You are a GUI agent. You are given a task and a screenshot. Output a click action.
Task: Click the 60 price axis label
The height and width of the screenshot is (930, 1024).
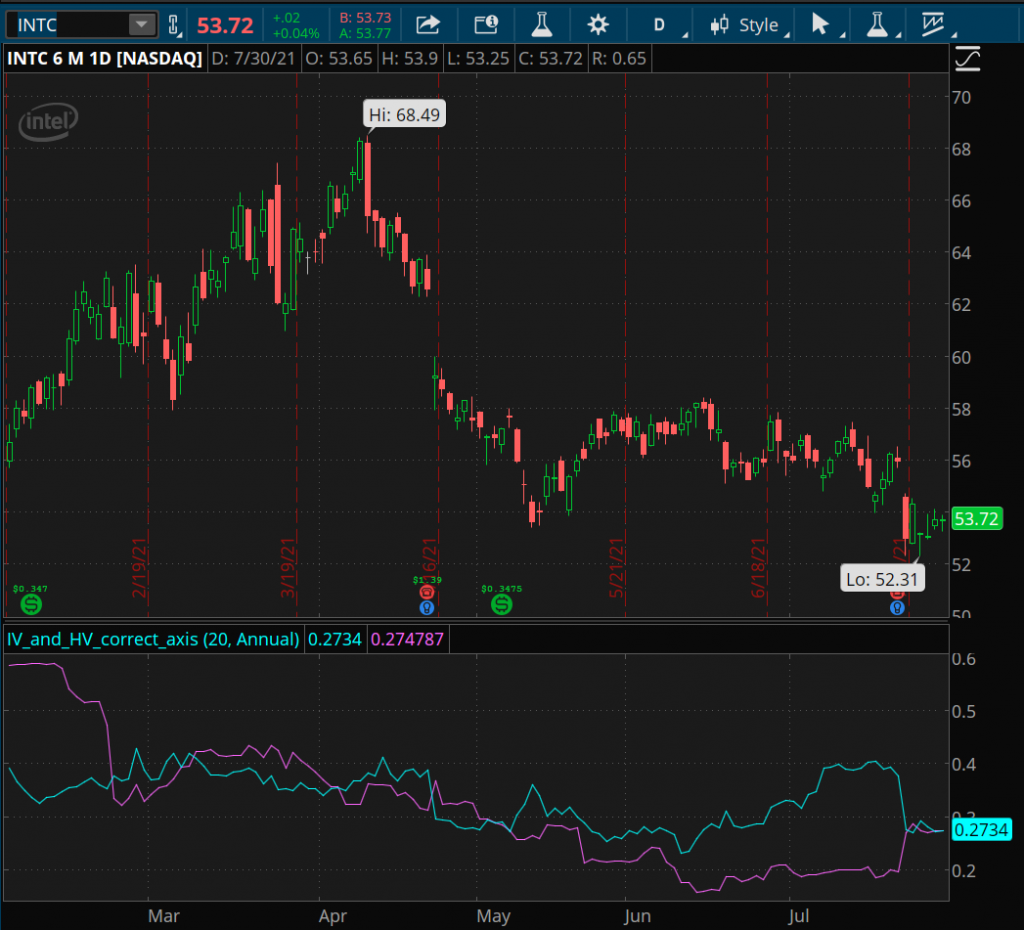961,357
